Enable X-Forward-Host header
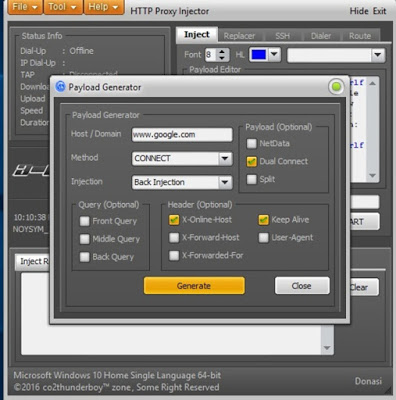The image size is (396, 400). click(174, 238)
